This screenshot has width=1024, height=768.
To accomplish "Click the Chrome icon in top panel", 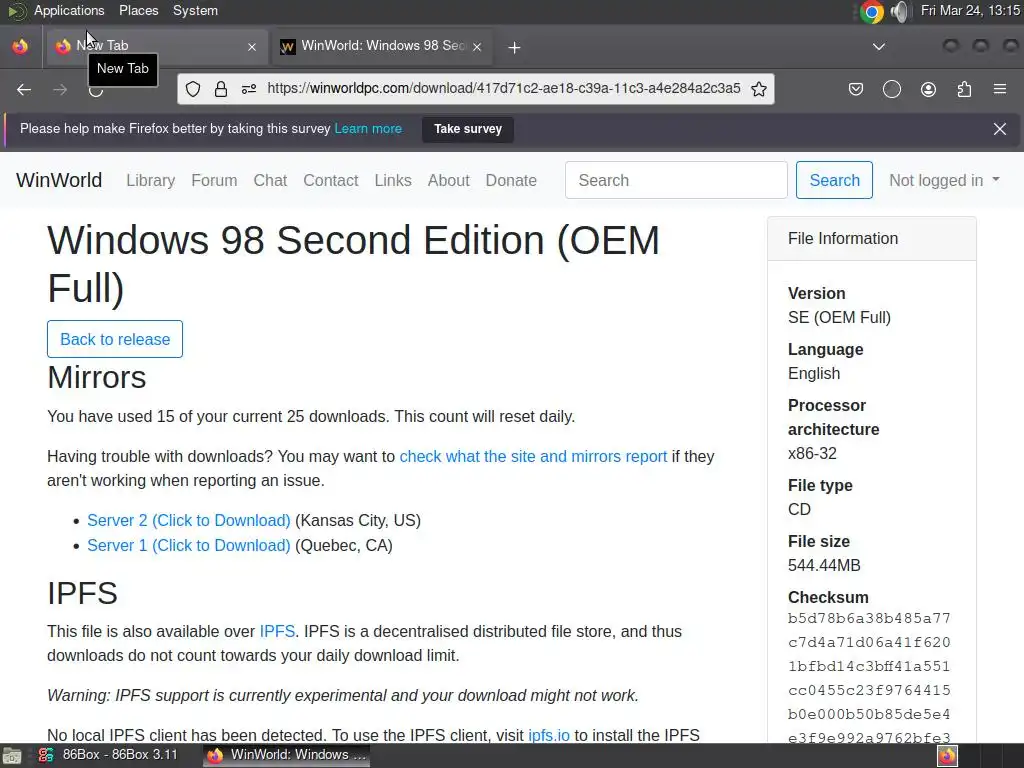I will tap(871, 12).
